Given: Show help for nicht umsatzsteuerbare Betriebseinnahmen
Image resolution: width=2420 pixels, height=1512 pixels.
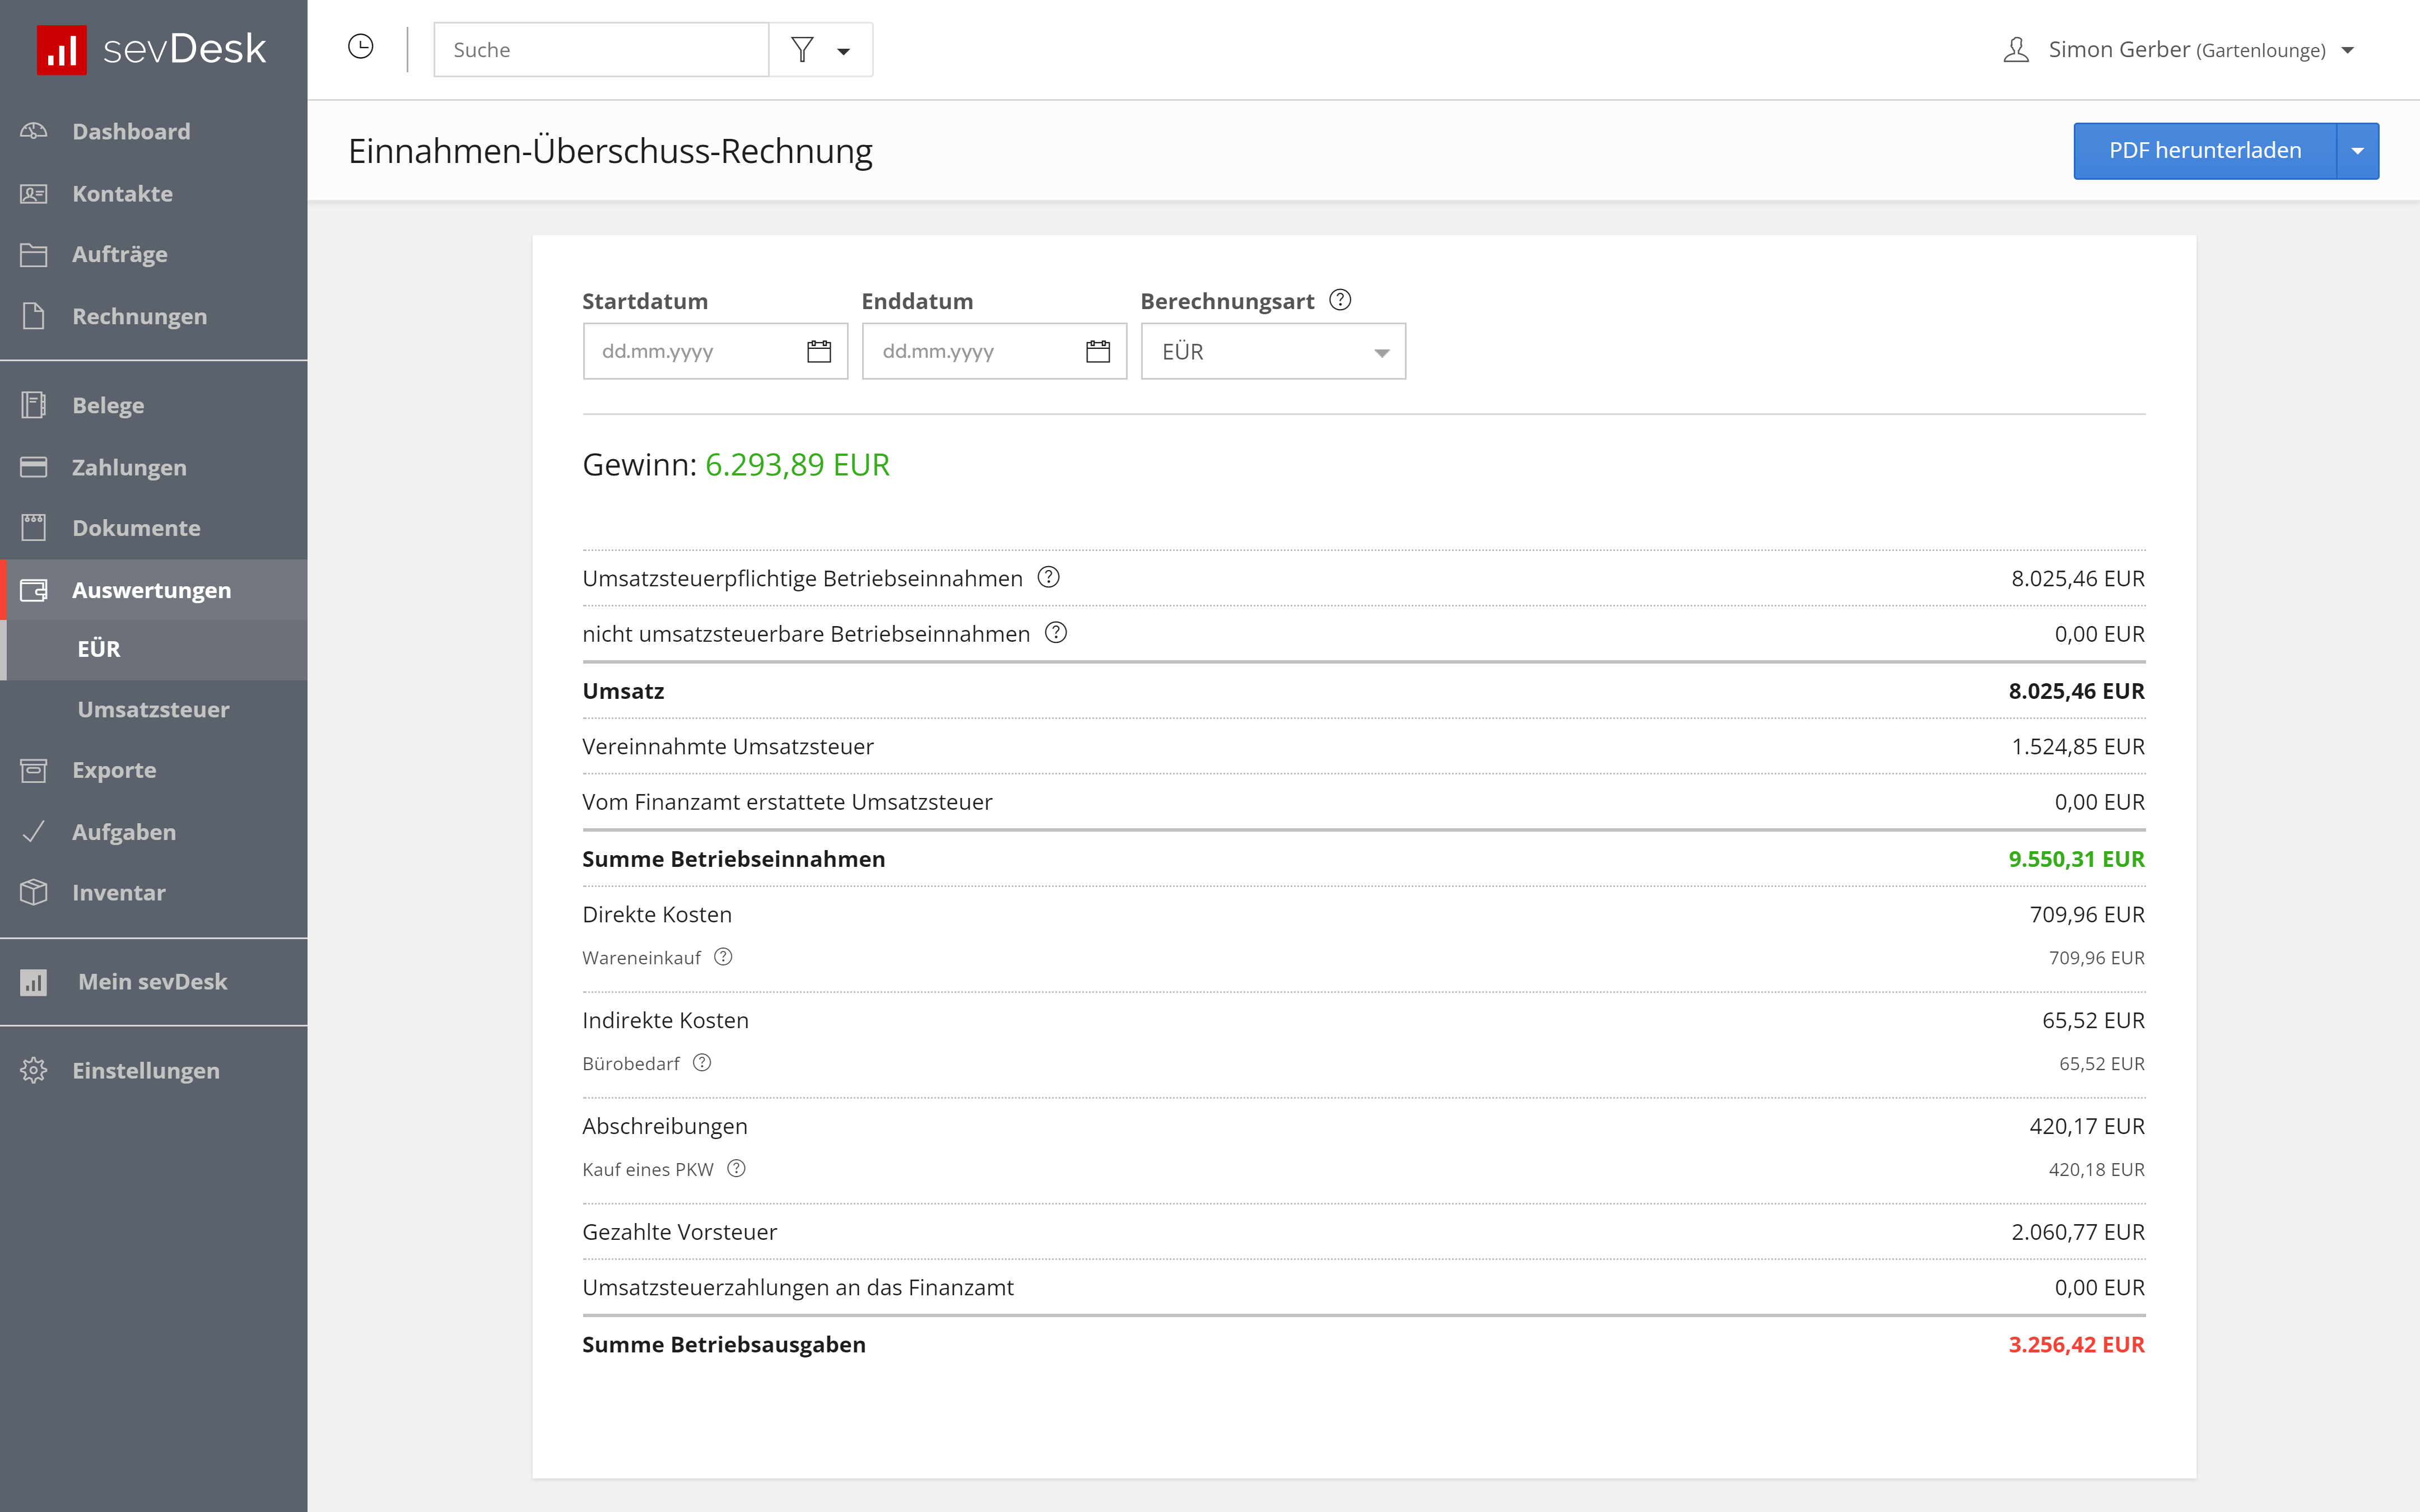Looking at the screenshot, I should (x=1056, y=633).
